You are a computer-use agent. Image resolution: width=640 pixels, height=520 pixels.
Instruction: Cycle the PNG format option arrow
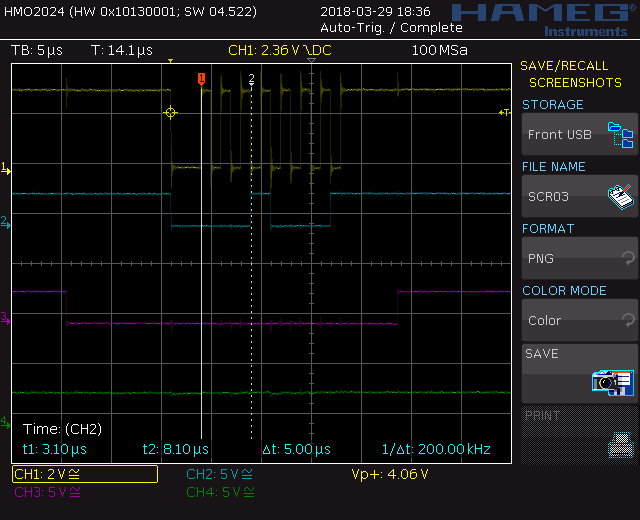click(629, 258)
